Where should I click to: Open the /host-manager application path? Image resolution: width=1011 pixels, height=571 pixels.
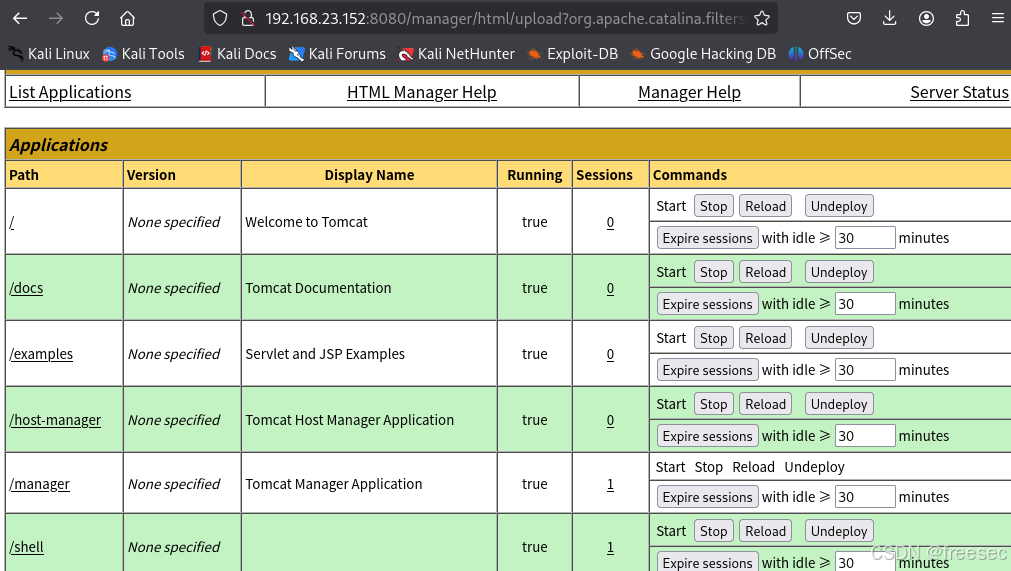[x=55, y=420]
